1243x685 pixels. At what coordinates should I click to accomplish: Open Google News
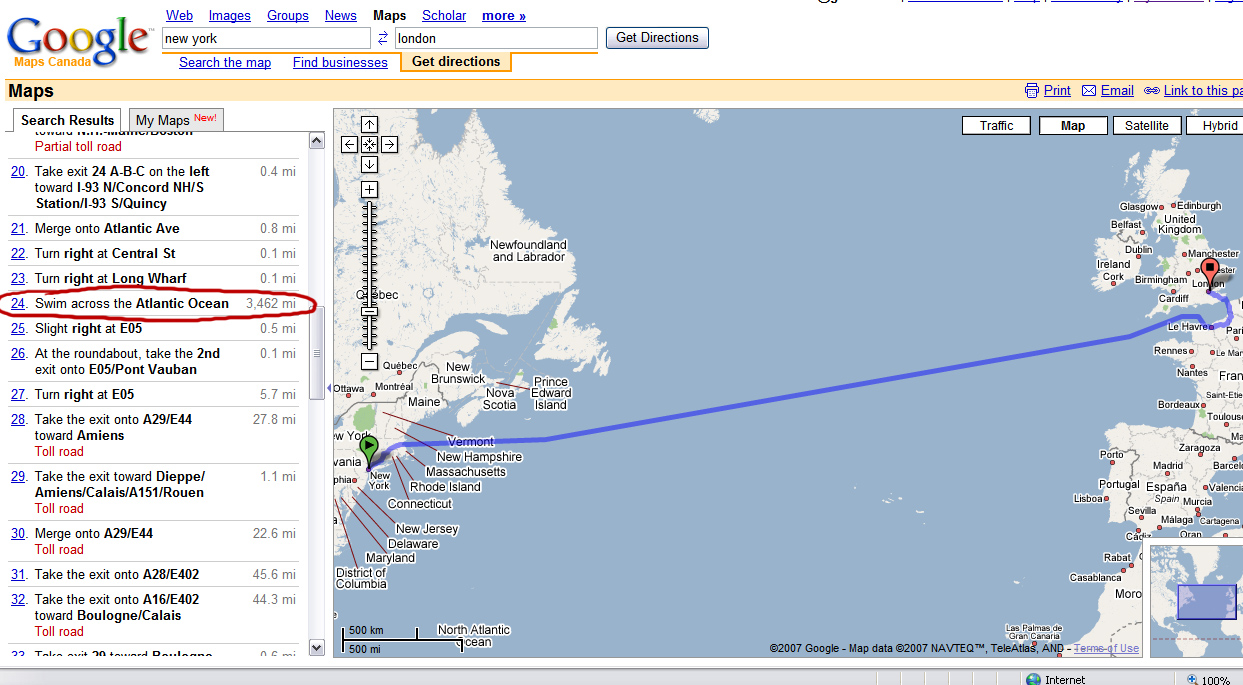(x=341, y=15)
